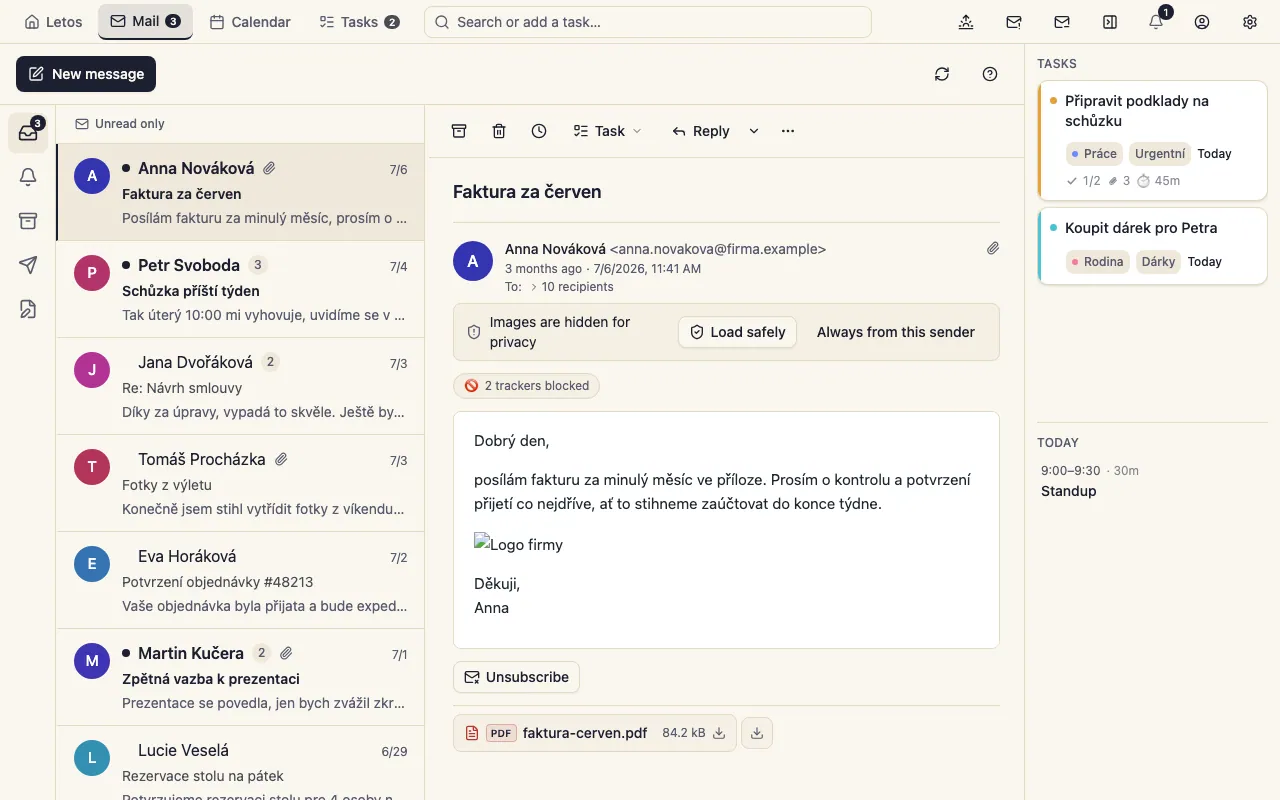Delete the open email with trash icon
Screen dimensions: 1280x800
[499, 131]
